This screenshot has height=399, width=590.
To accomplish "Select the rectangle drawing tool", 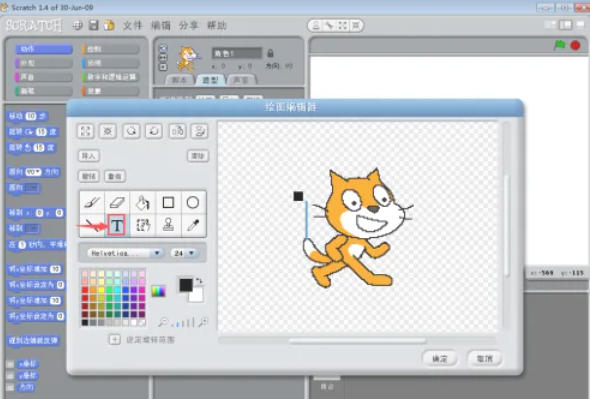I will tap(168, 203).
